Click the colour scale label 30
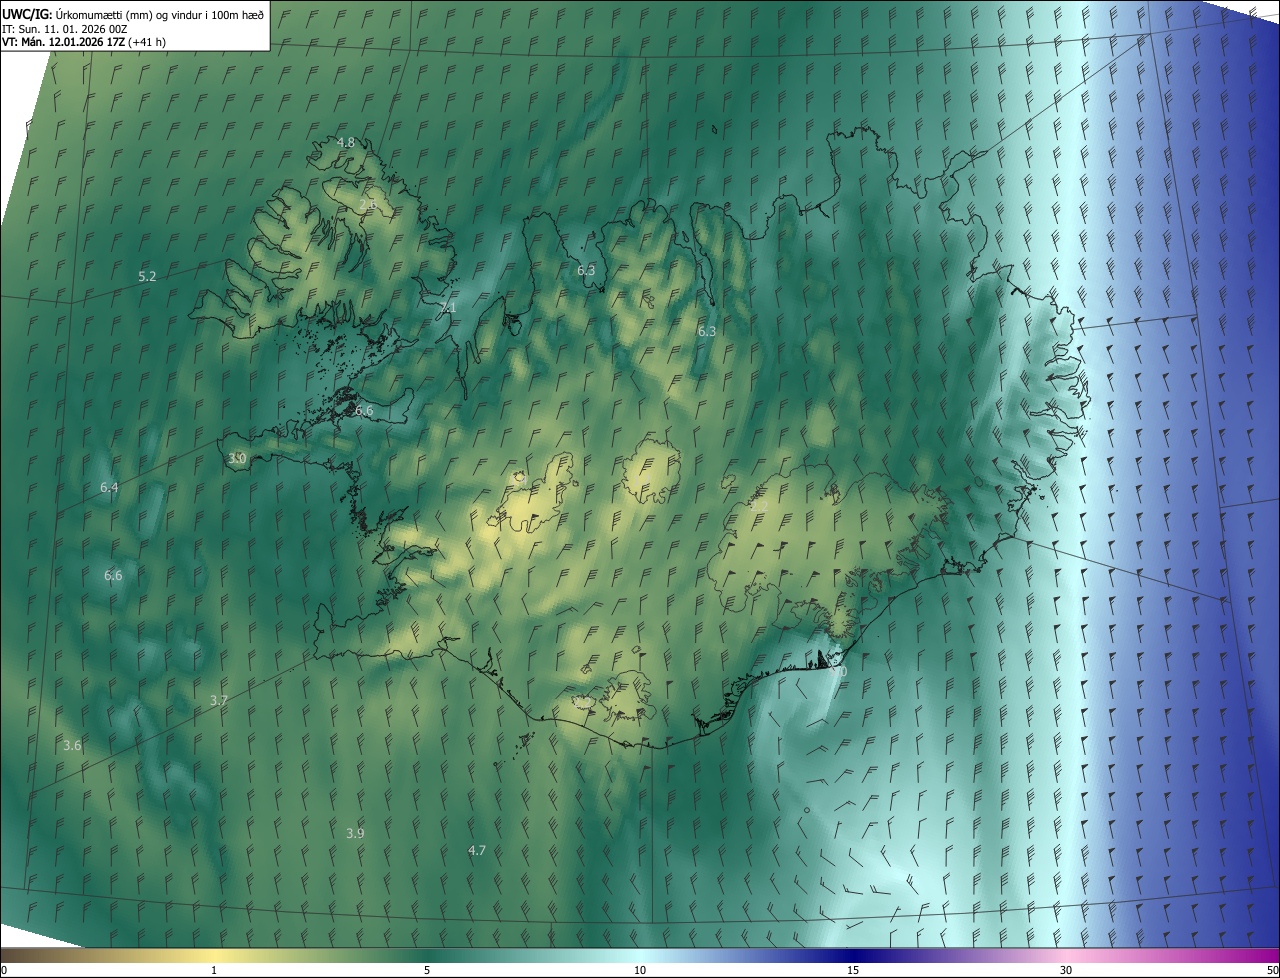 tap(1066, 970)
